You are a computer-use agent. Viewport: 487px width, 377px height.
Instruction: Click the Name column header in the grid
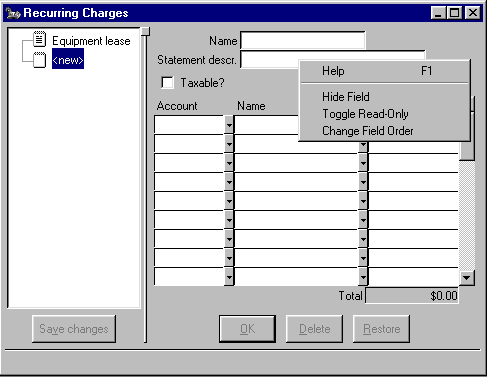(x=251, y=106)
